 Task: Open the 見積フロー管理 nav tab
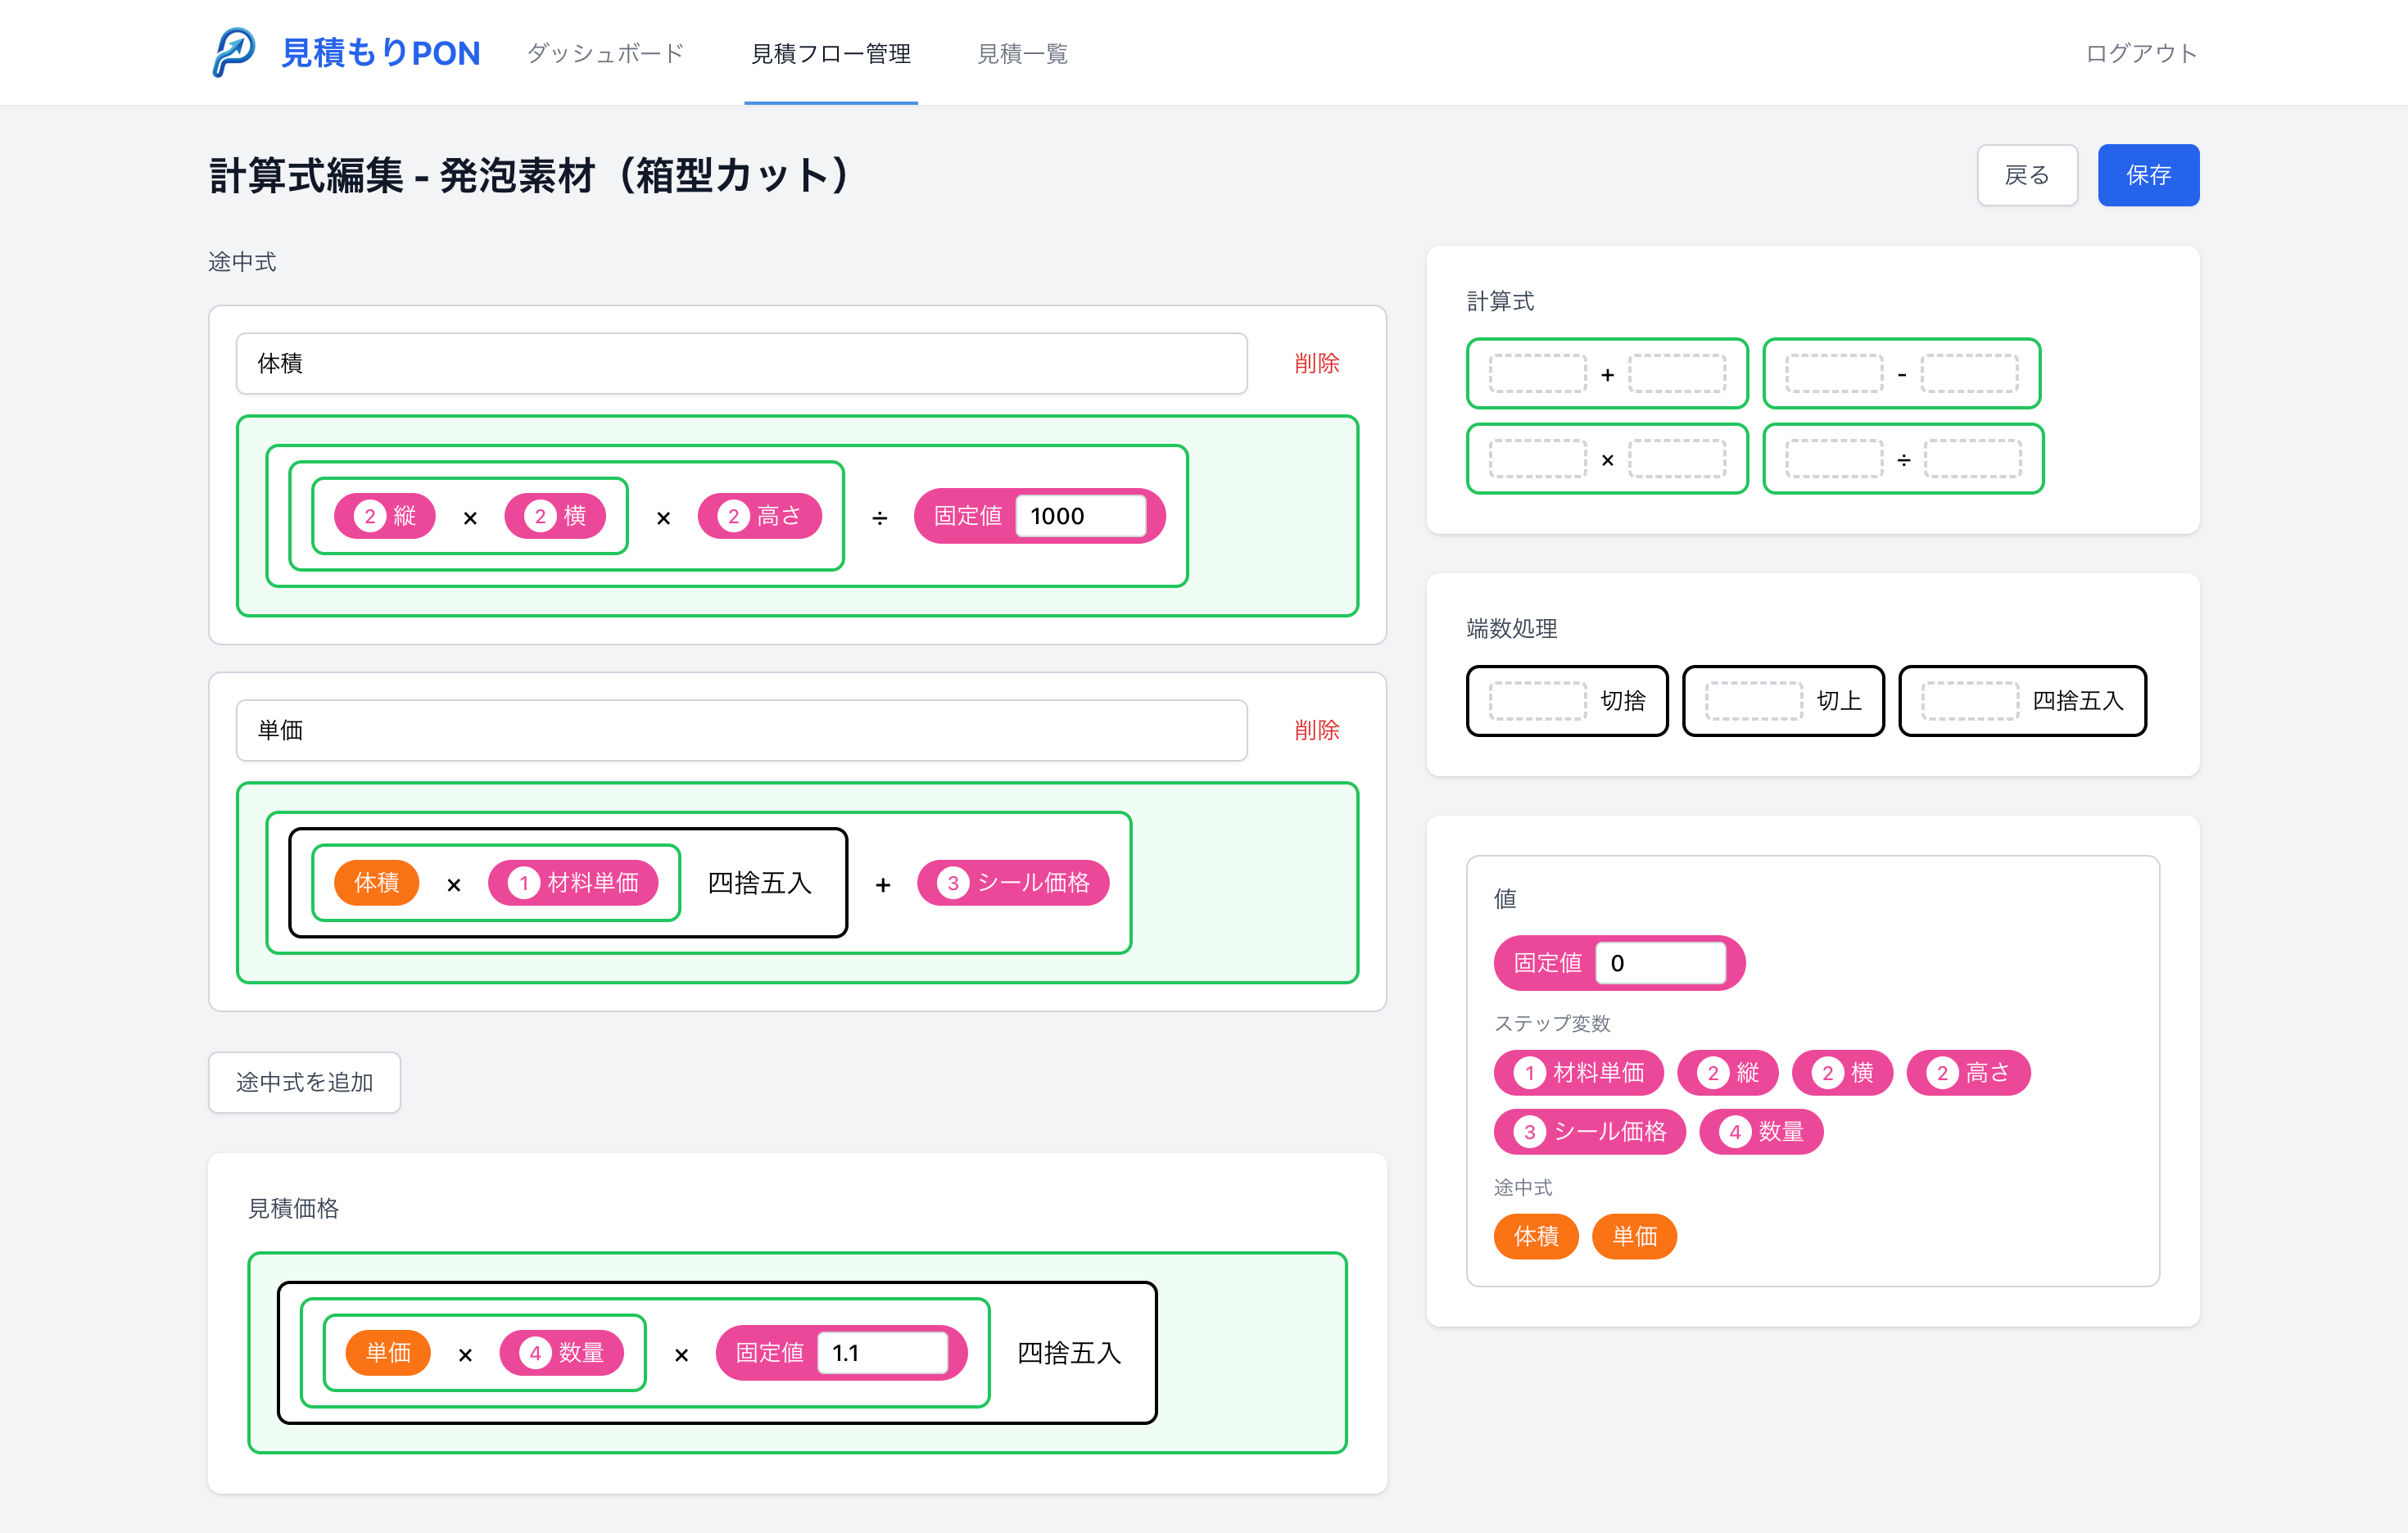click(x=831, y=53)
